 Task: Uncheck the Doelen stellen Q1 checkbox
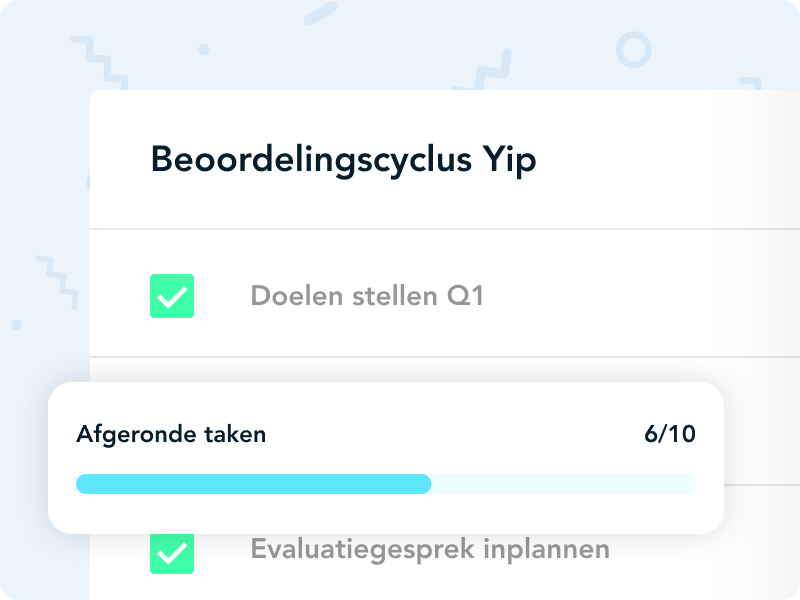pyautogui.click(x=171, y=296)
